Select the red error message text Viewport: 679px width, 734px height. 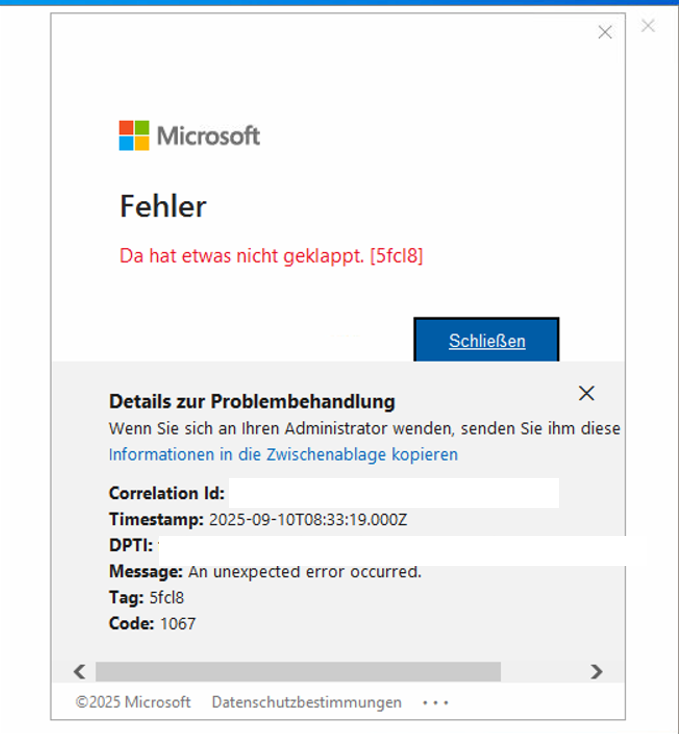(x=271, y=256)
